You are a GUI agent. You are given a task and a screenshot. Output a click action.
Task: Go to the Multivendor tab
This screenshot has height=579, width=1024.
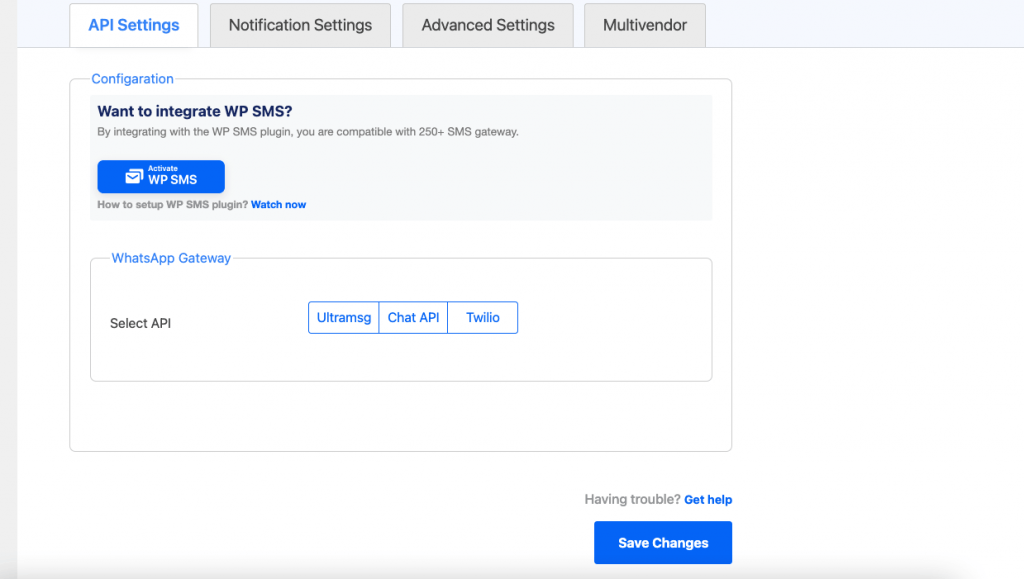pyautogui.click(x=645, y=25)
